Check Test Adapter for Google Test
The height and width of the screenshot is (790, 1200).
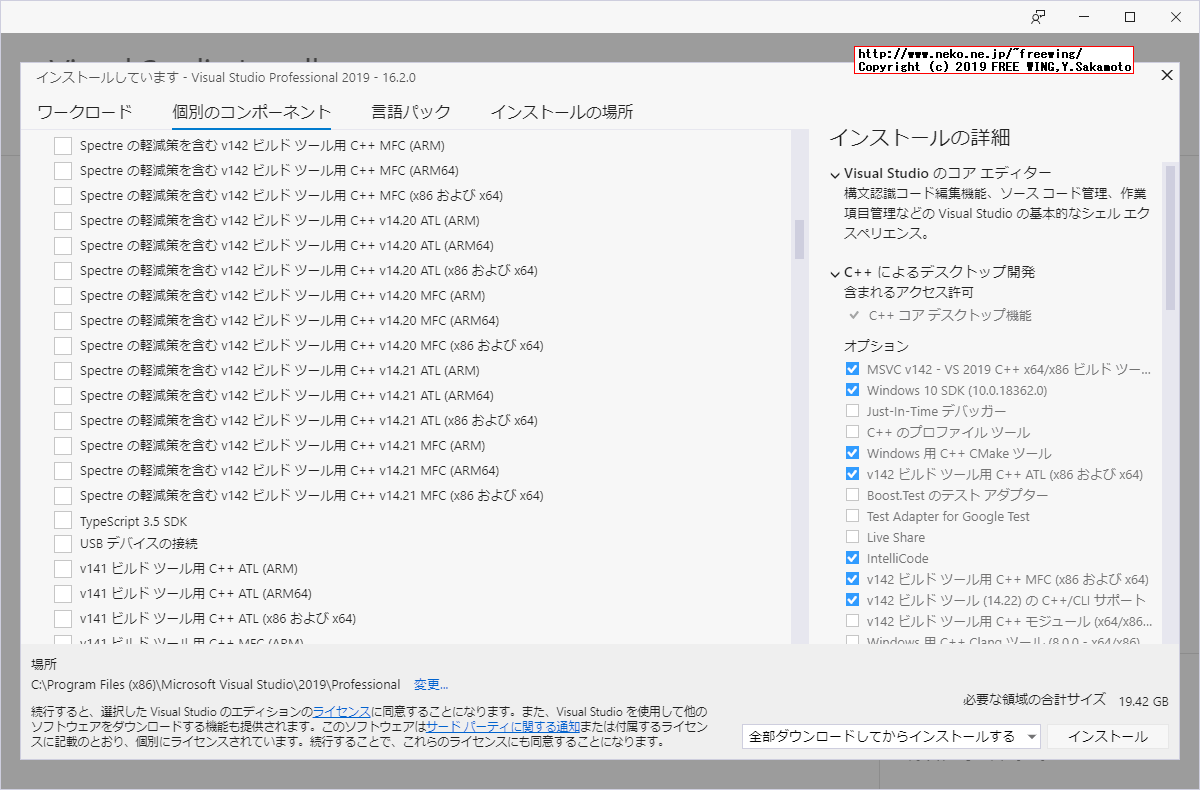[x=852, y=516]
